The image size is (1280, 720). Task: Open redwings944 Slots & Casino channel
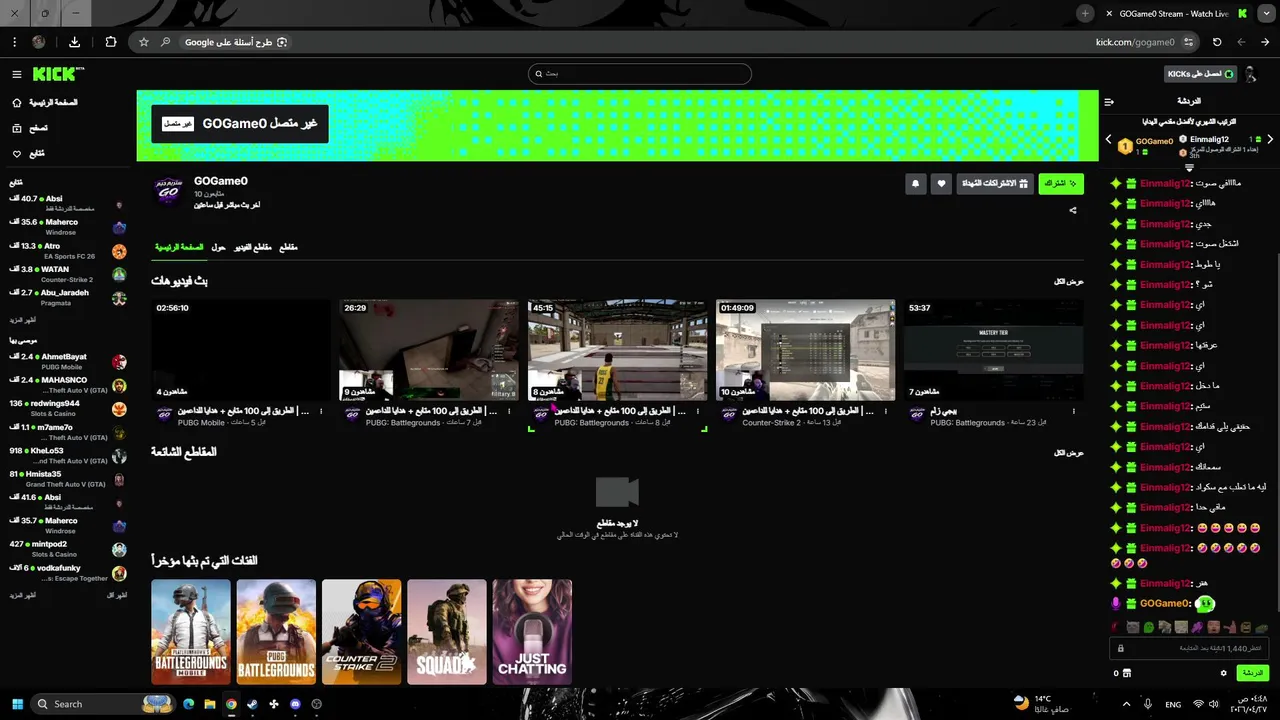tap(68, 408)
